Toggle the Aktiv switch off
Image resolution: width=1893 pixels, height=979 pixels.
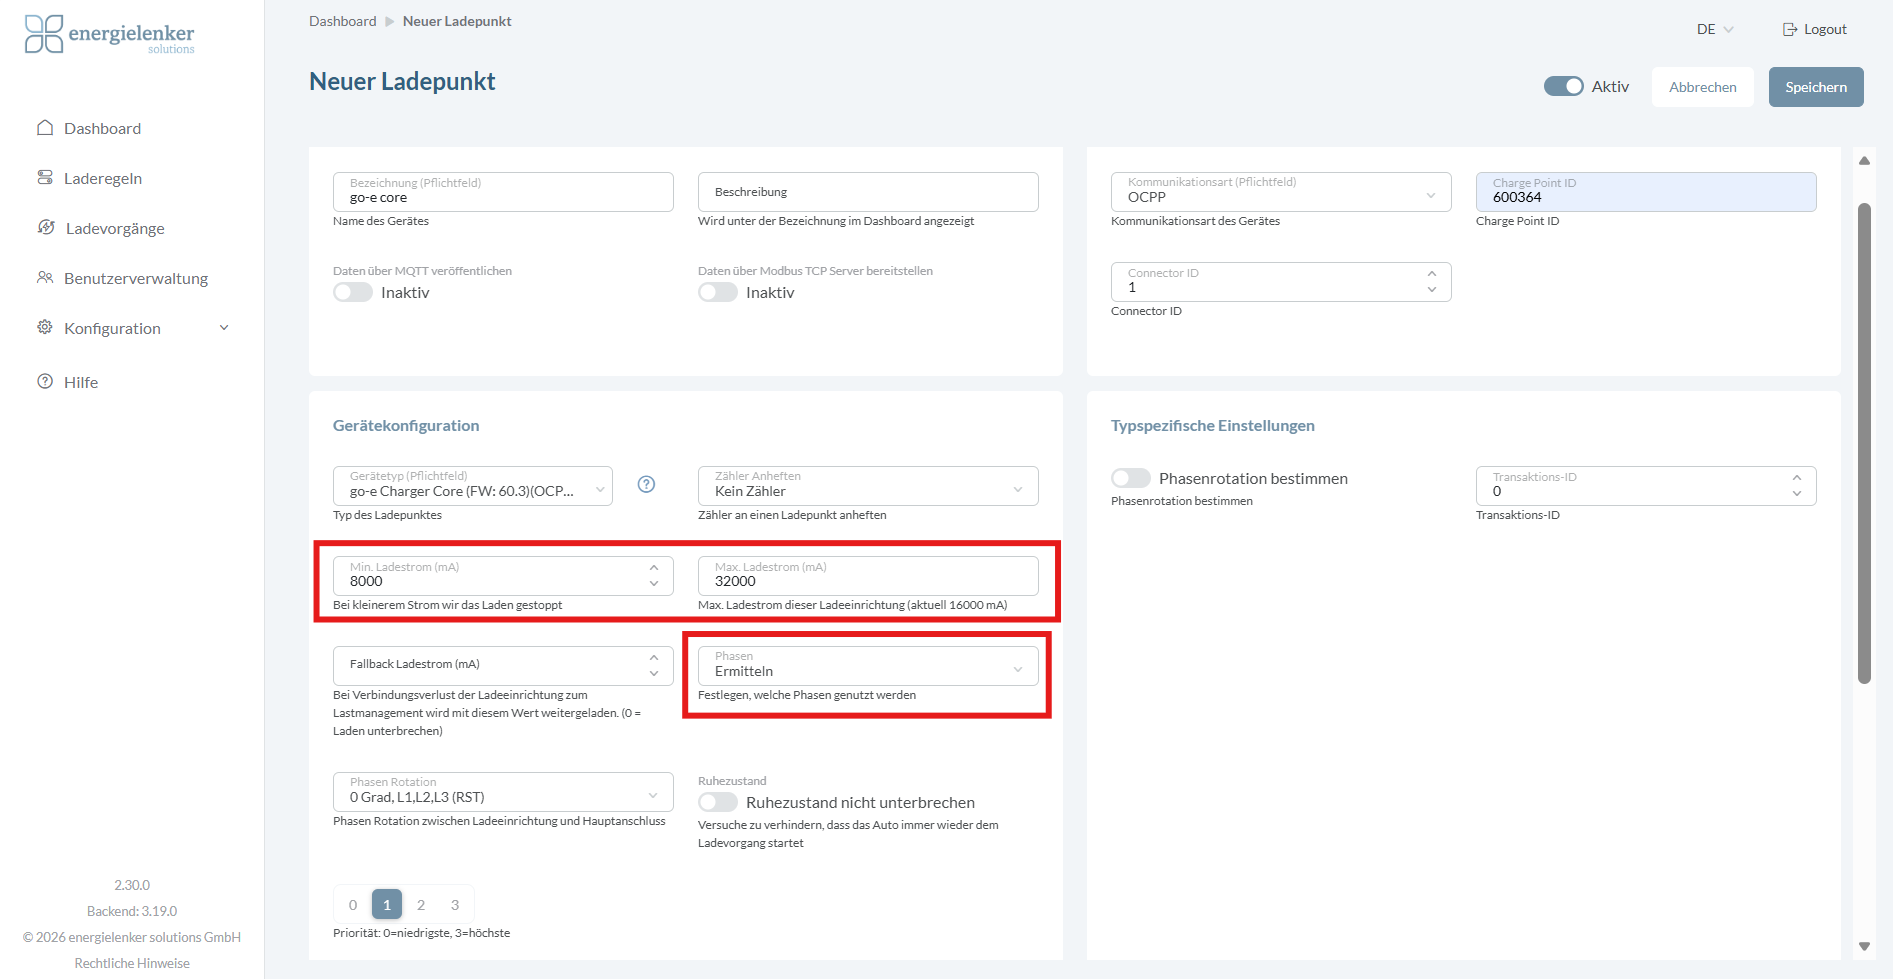pos(1563,87)
